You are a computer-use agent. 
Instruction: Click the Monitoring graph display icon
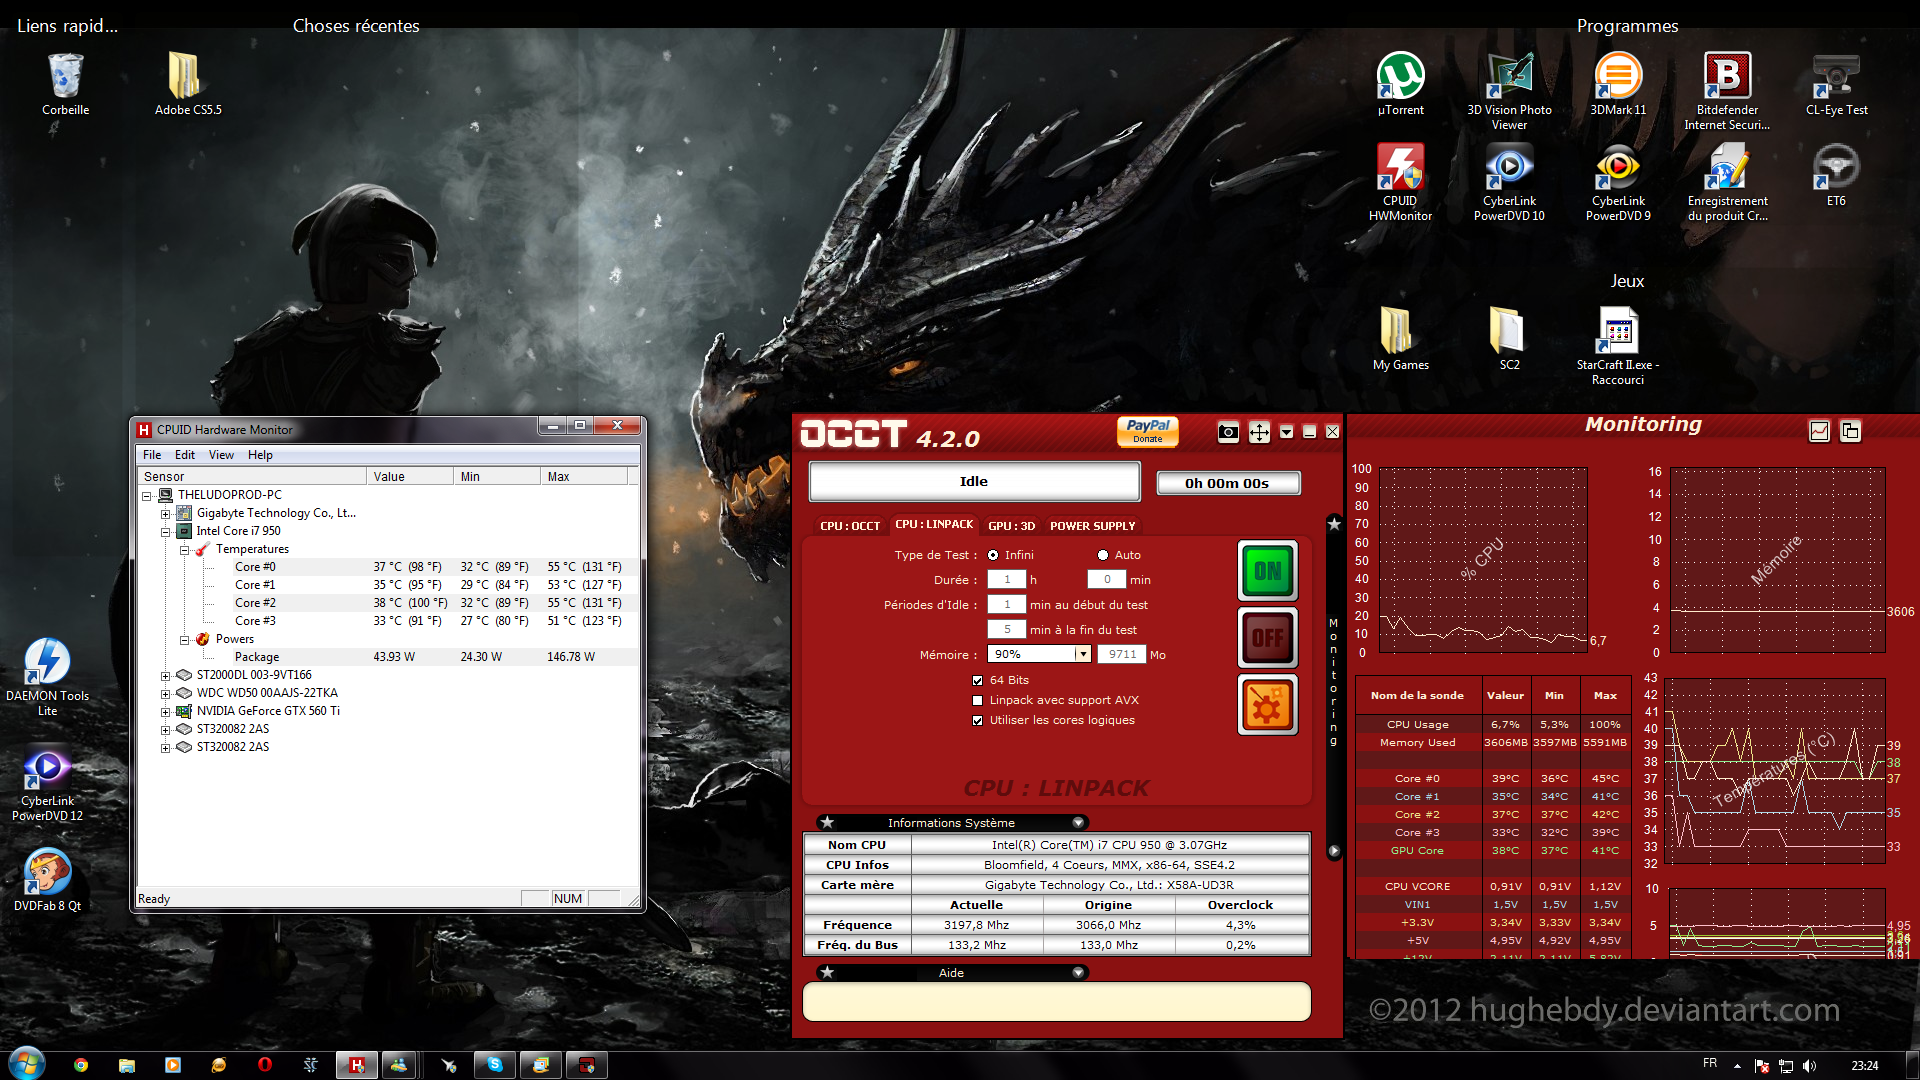1819,431
